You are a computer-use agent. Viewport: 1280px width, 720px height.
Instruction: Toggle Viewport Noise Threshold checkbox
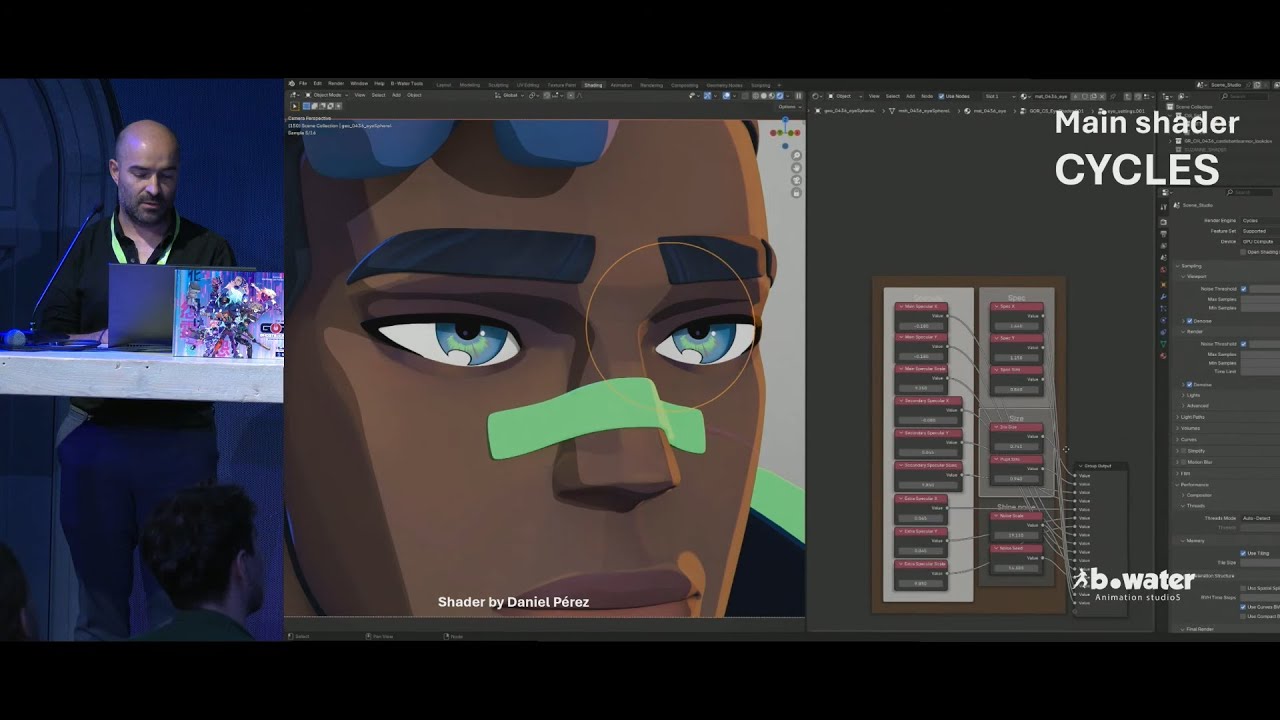click(1244, 289)
